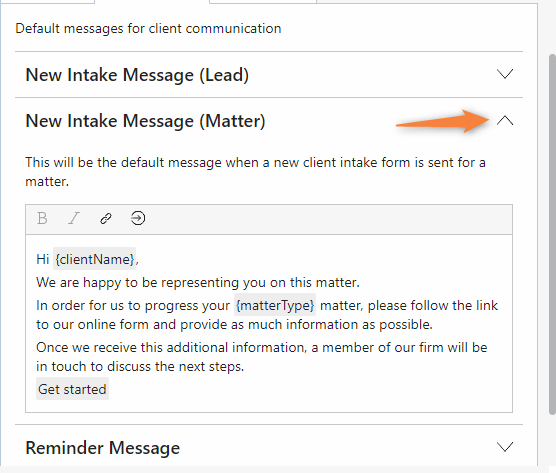
Task: Click the Get started button token
Action: point(72,389)
